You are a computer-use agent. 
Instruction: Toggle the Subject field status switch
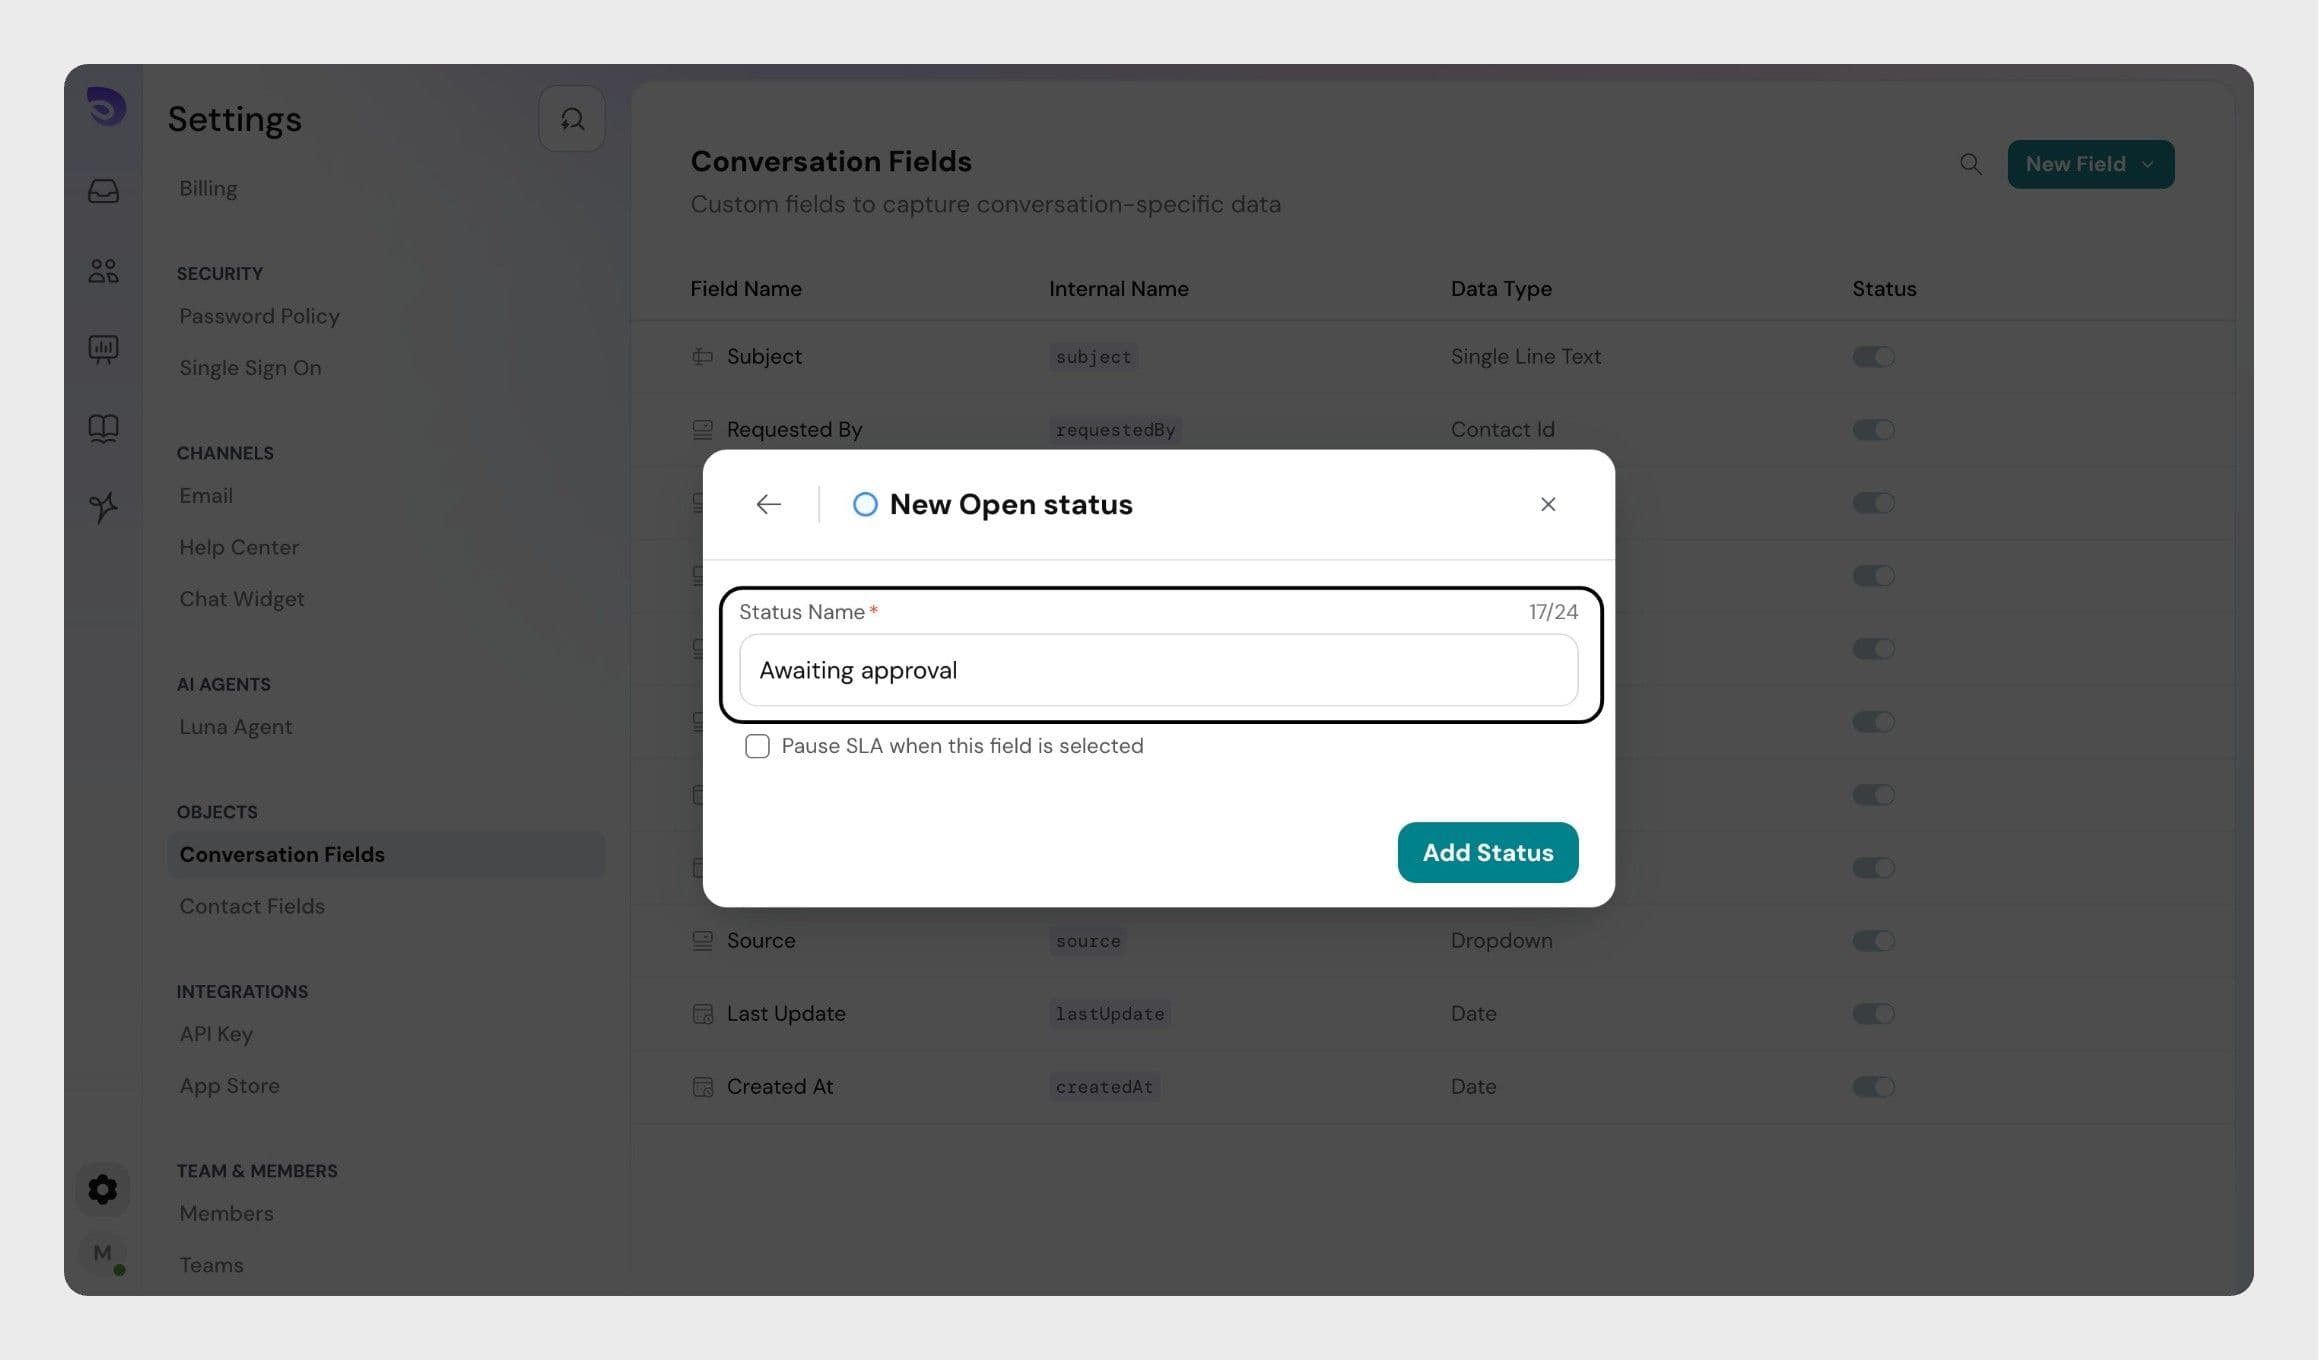point(1873,357)
